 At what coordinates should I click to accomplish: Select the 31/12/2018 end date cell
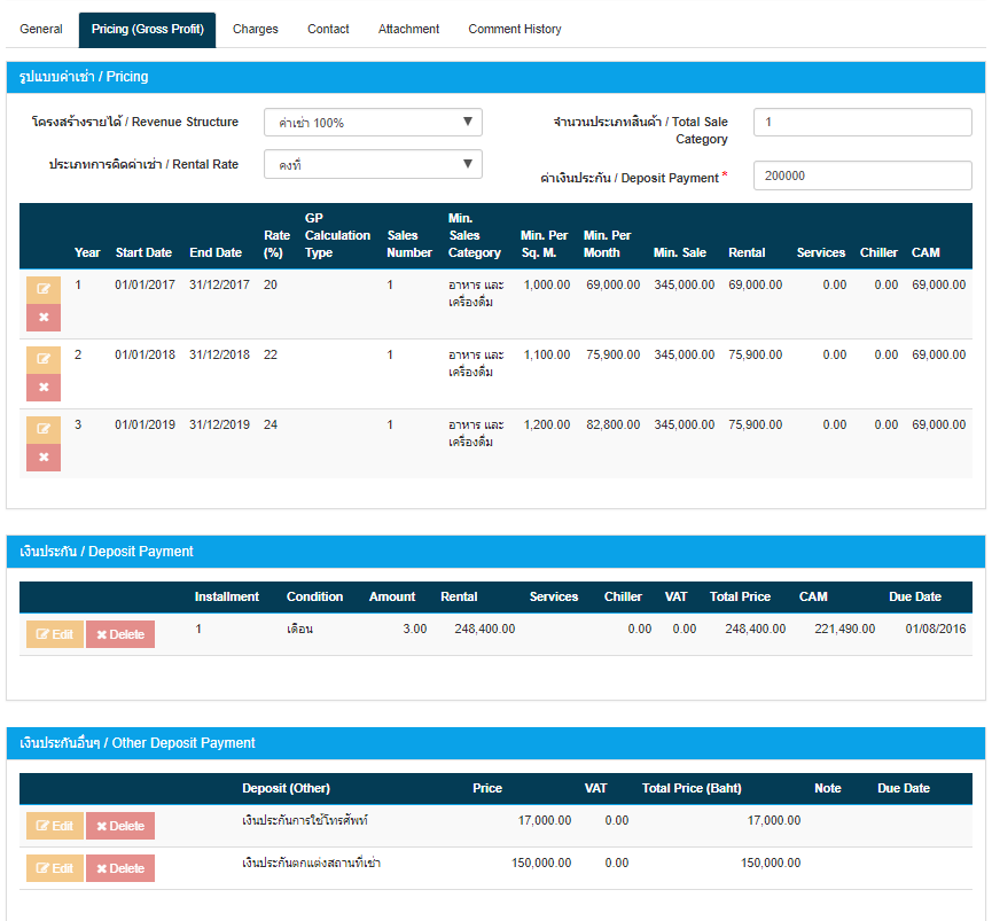click(x=220, y=355)
